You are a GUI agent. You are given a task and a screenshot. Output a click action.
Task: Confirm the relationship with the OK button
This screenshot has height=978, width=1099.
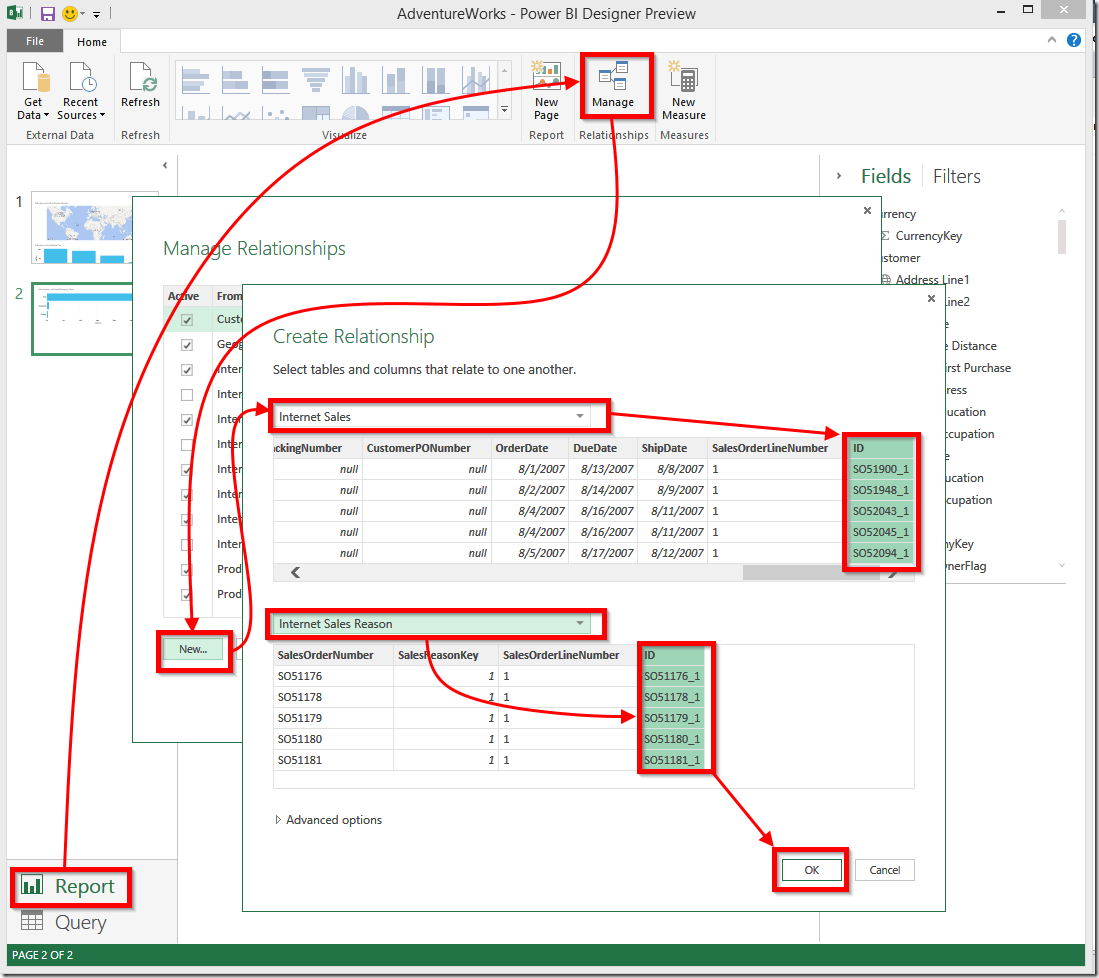tap(811, 870)
